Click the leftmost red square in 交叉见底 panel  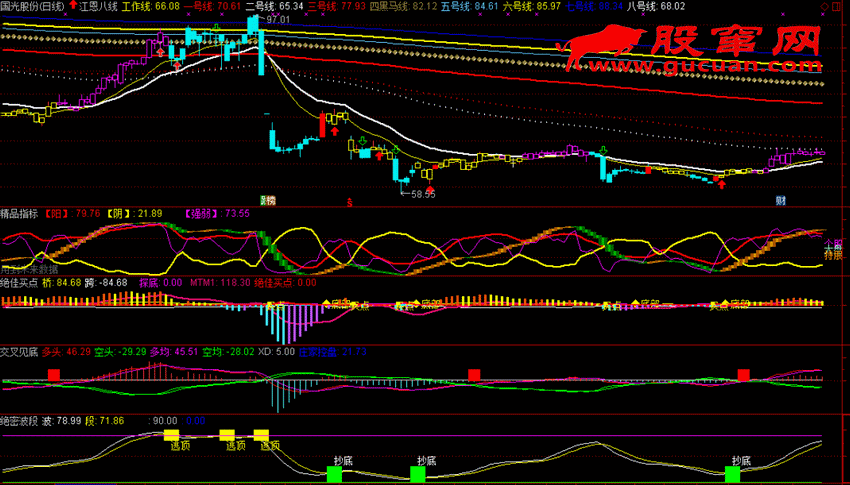pyautogui.click(x=54, y=375)
